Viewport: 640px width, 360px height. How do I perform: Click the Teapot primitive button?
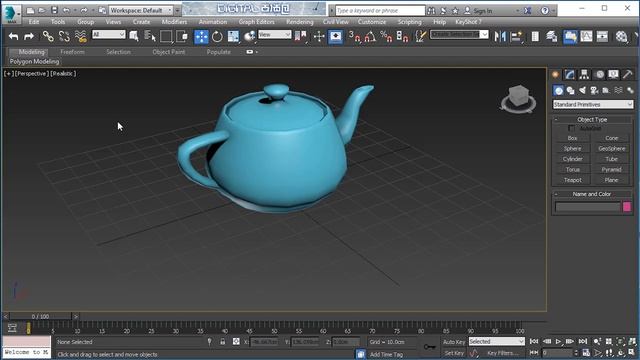point(573,180)
